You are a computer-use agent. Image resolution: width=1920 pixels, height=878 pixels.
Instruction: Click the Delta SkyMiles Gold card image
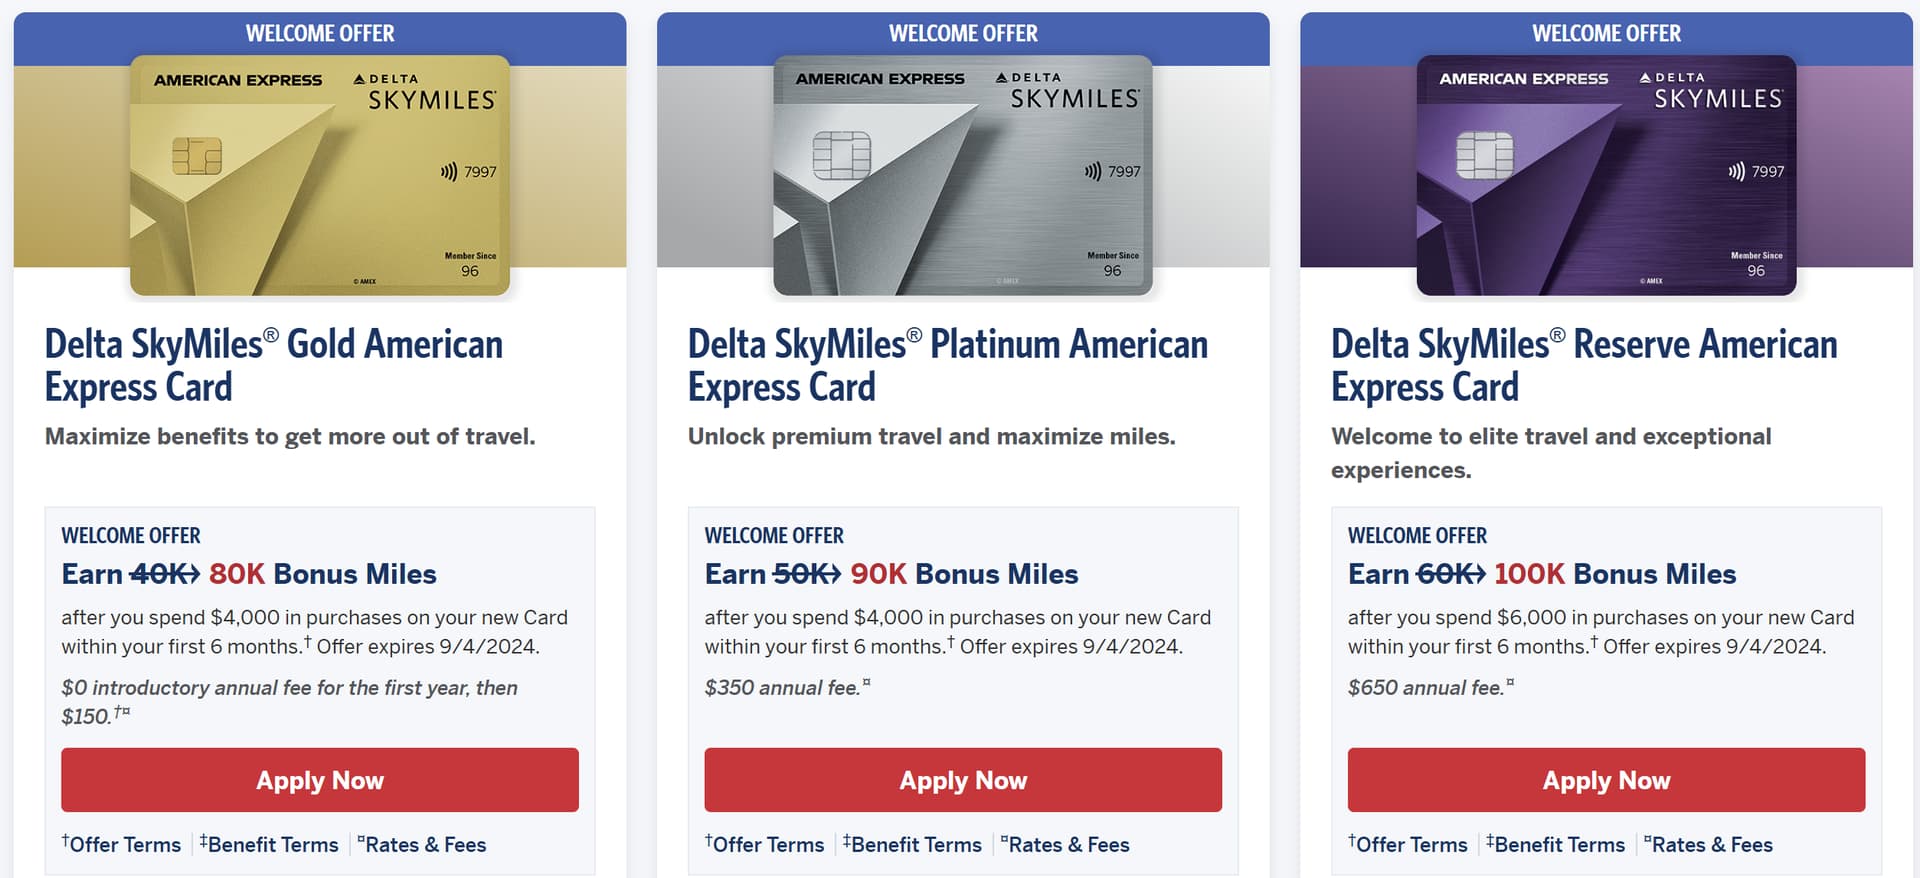(x=320, y=176)
